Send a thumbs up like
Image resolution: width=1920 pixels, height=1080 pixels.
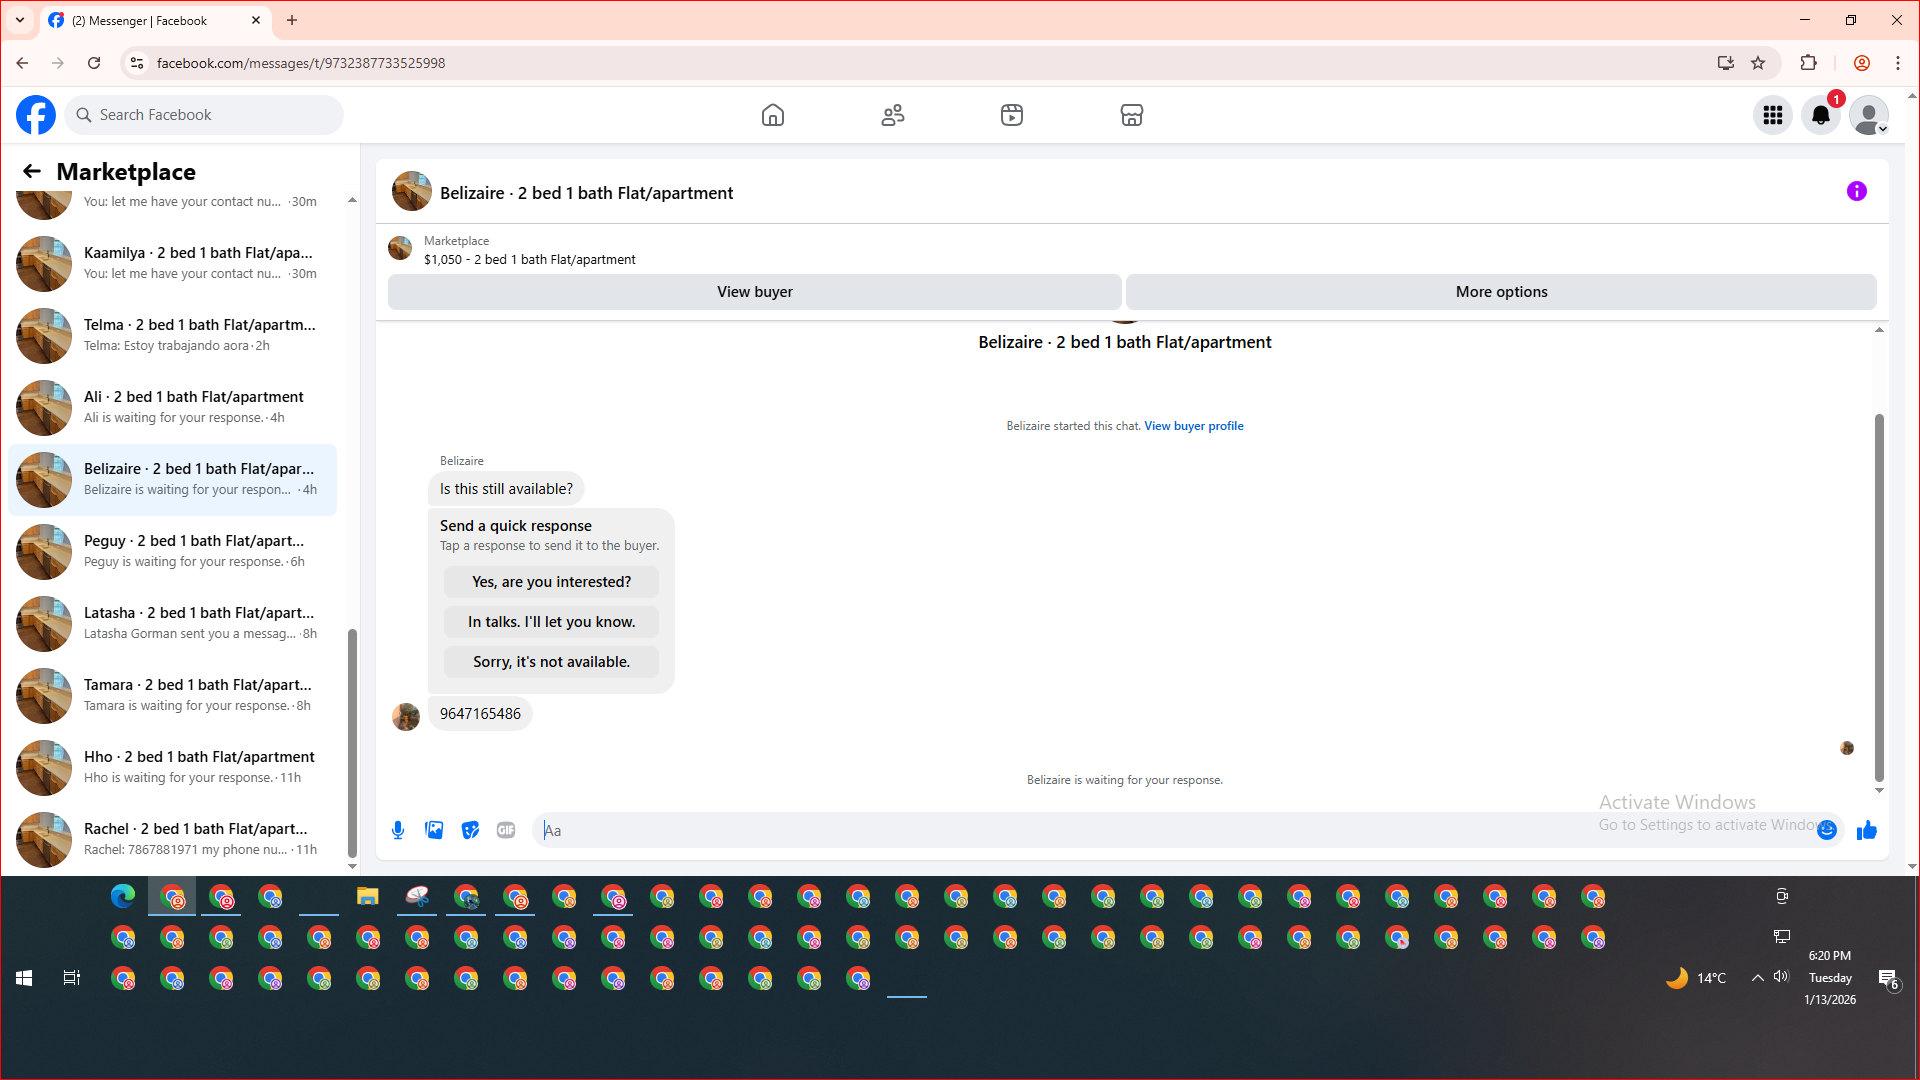(1866, 830)
